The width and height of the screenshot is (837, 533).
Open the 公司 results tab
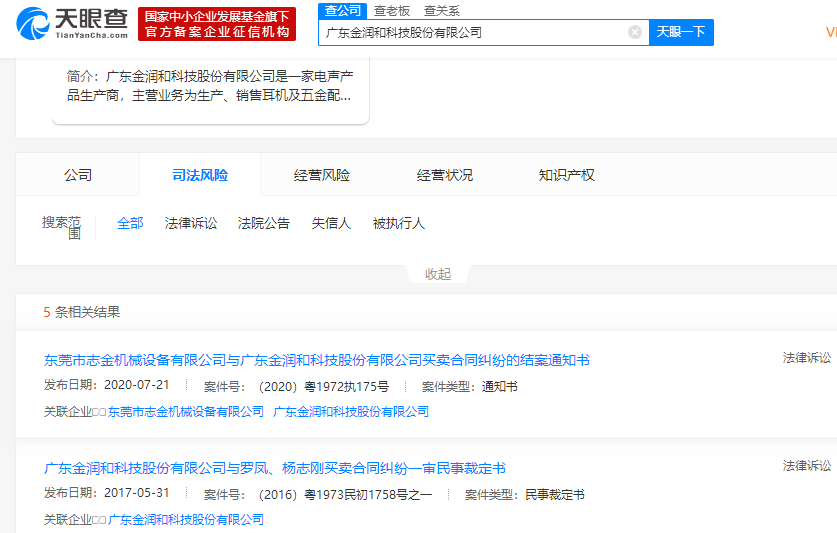point(78,175)
